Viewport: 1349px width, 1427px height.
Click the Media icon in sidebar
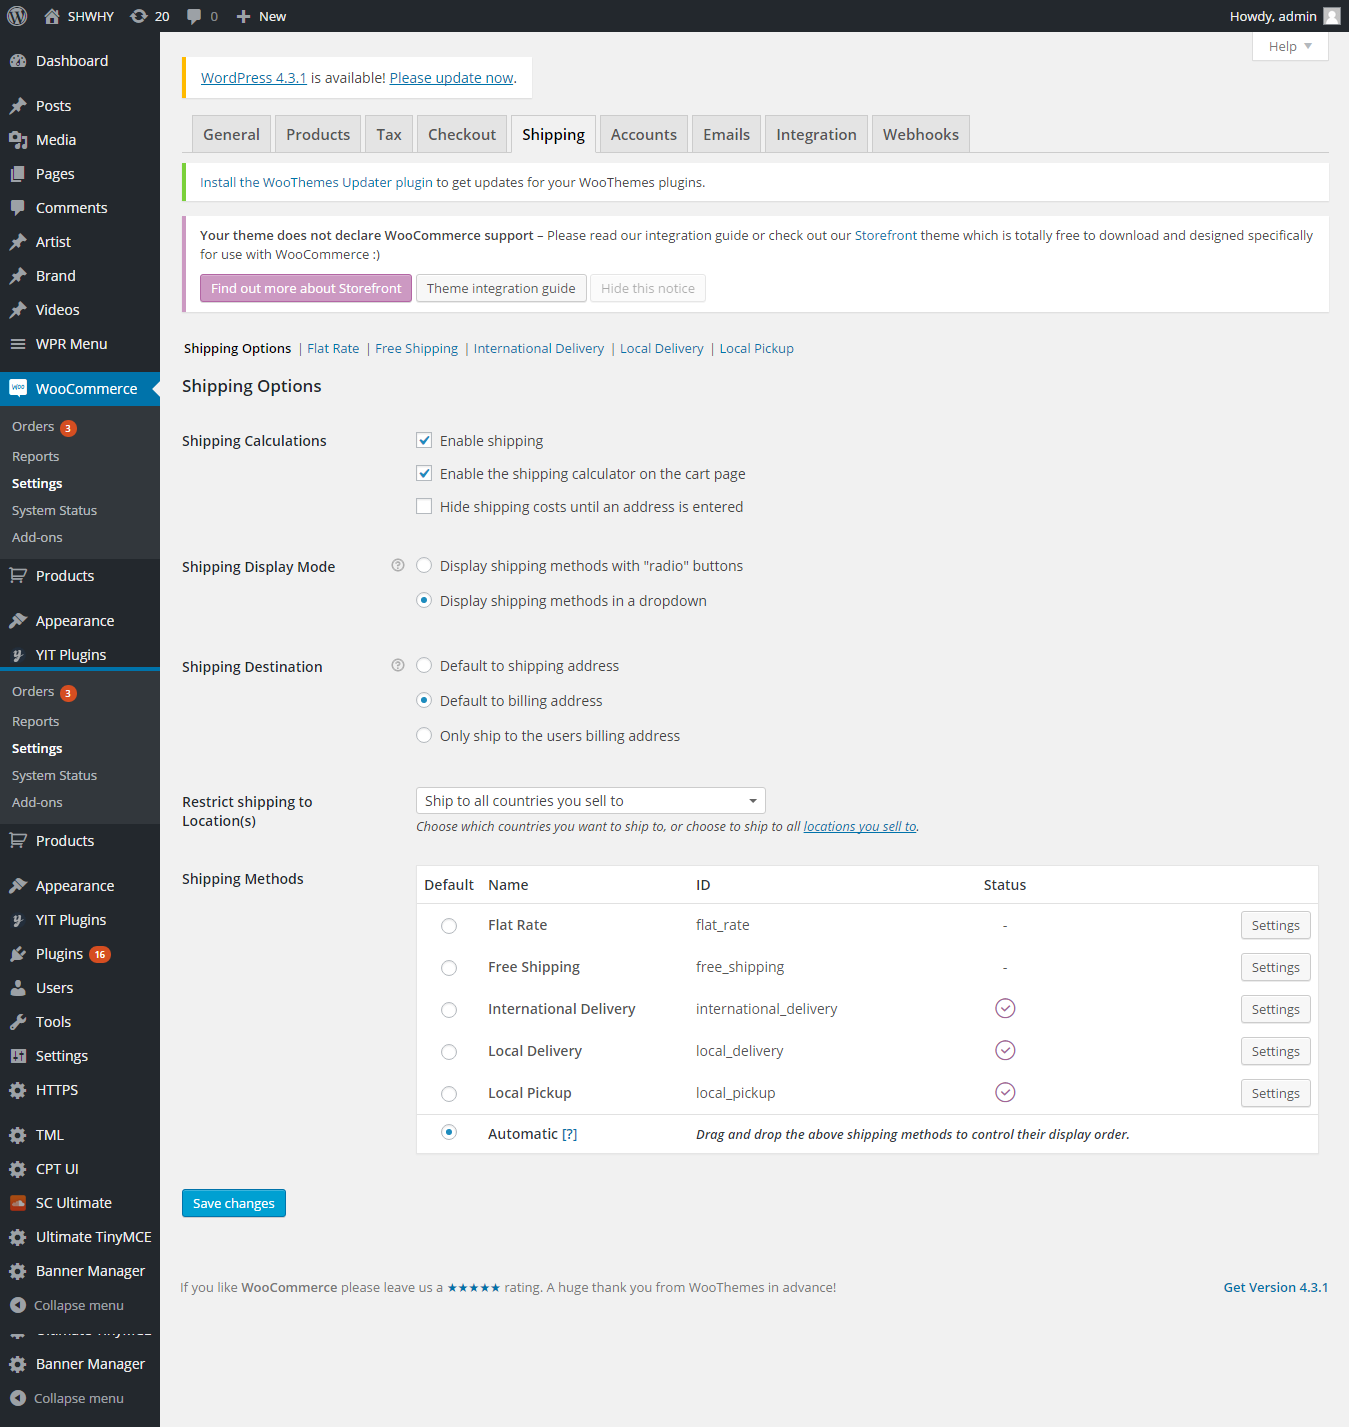coord(18,140)
